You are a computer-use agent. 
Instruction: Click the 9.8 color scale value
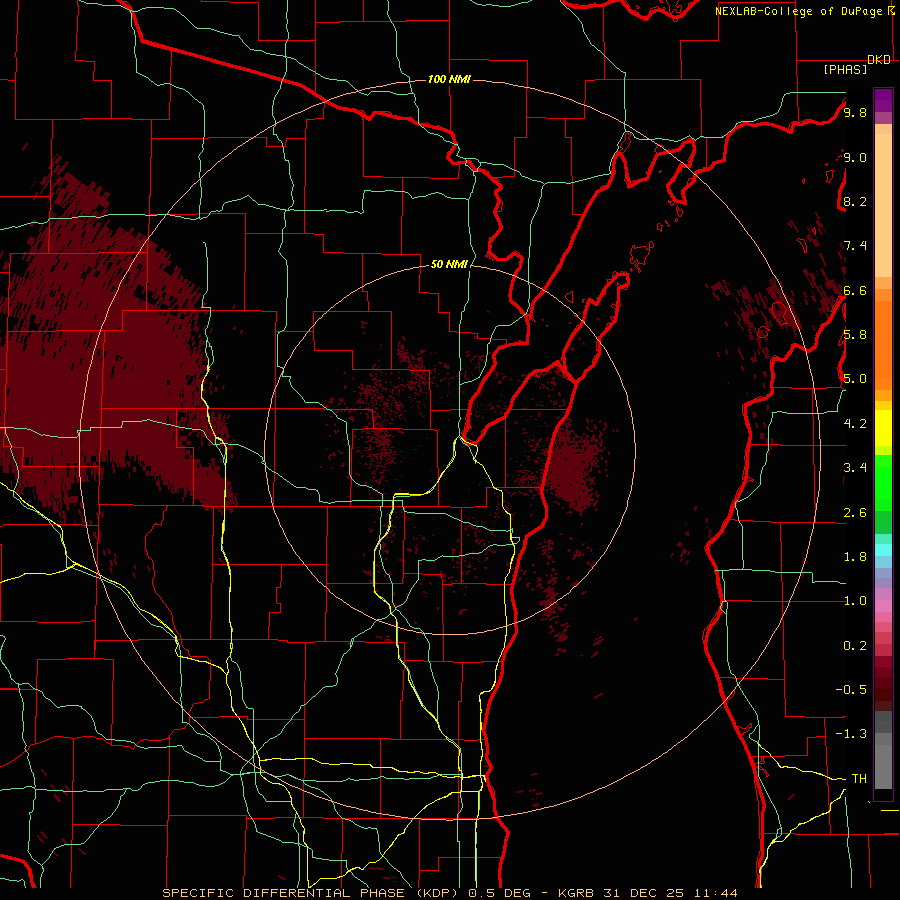855,112
